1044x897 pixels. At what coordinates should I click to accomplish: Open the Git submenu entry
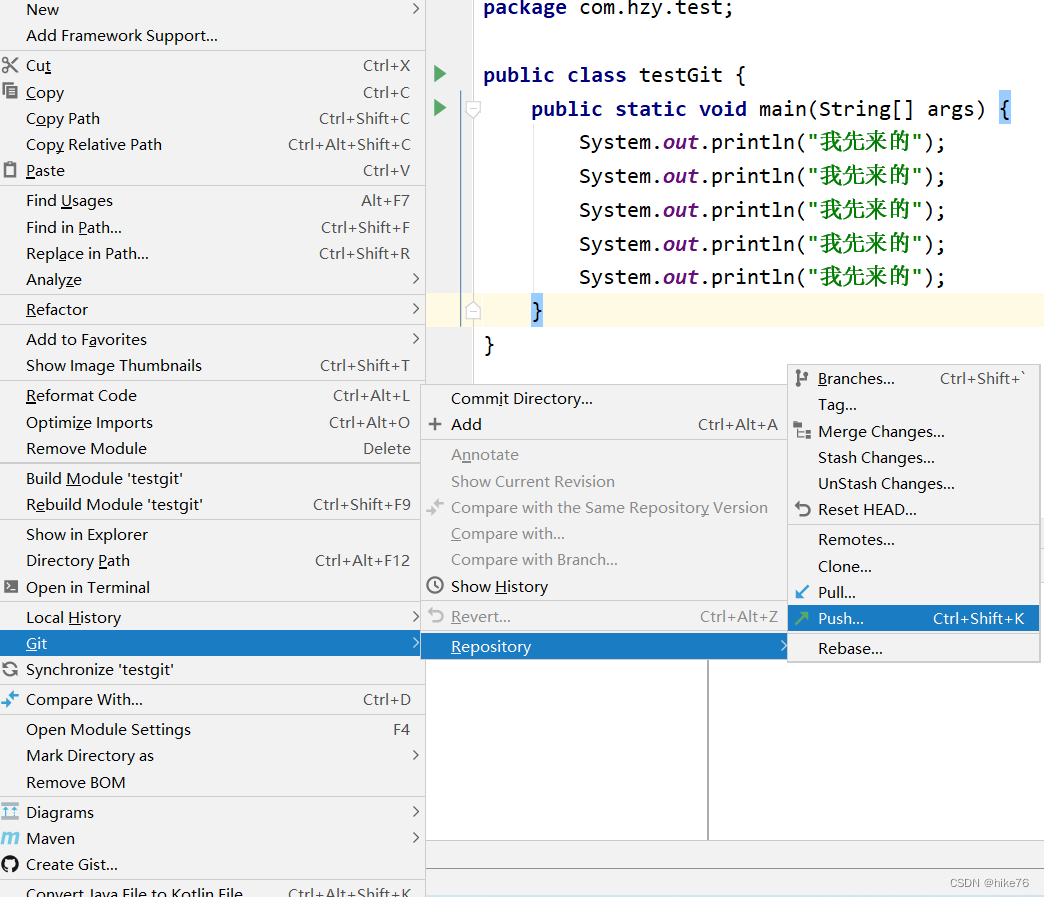[212, 643]
